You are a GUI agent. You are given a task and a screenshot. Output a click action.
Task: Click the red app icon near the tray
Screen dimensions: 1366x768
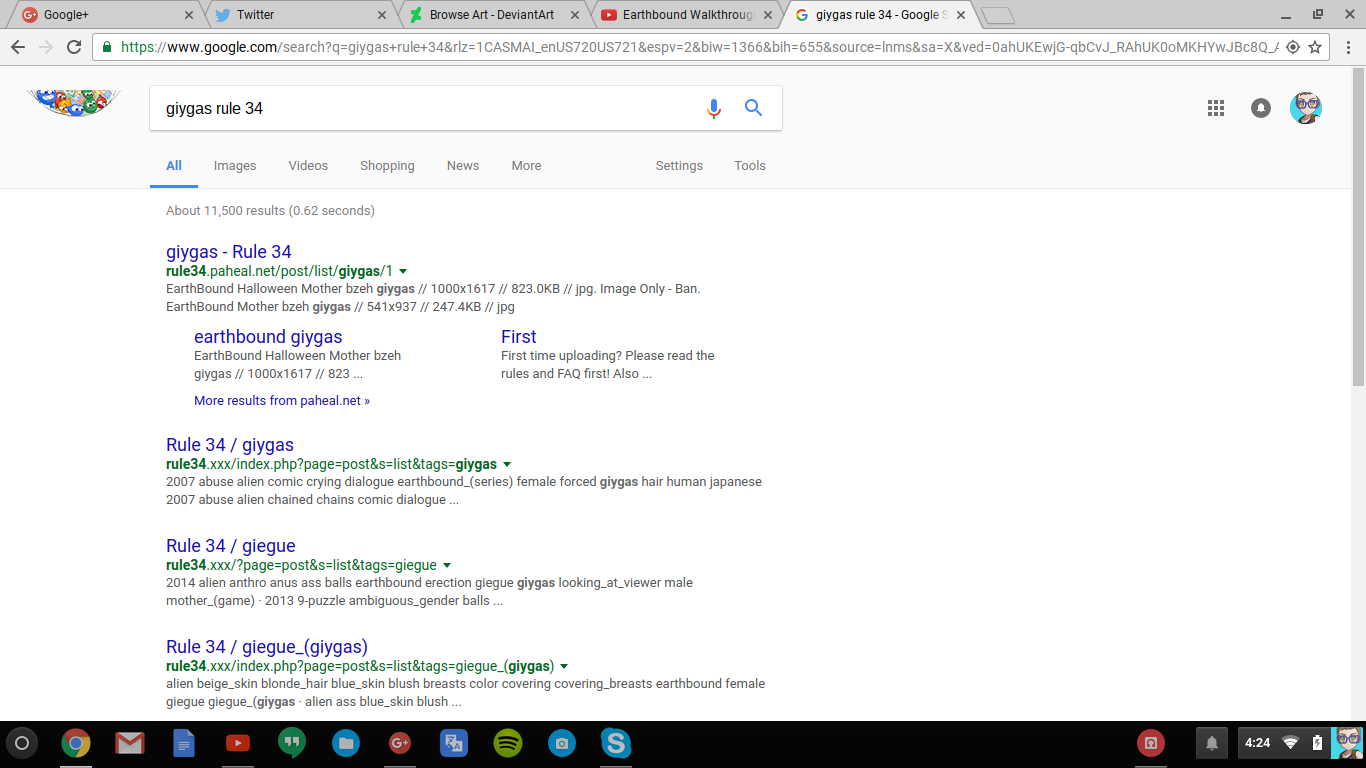click(1151, 743)
